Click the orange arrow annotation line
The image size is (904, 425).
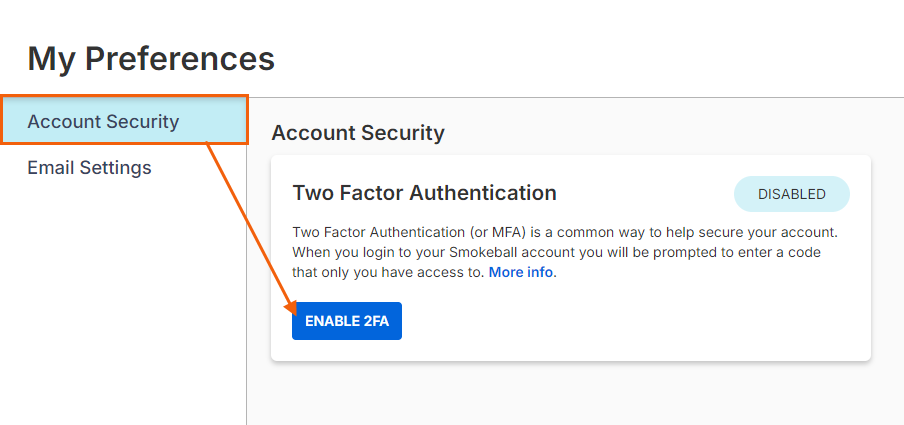(247, 221)
